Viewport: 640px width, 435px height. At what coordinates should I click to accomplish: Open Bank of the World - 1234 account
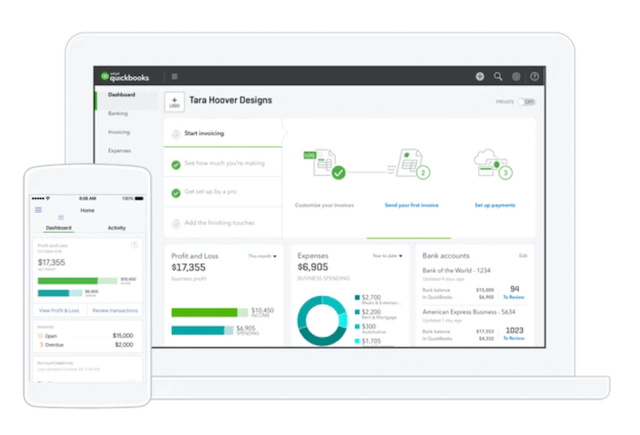pos(456,271)
